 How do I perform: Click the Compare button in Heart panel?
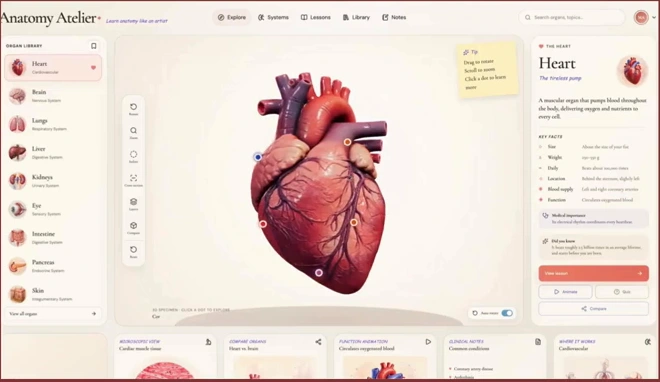[x=593, y=308]
